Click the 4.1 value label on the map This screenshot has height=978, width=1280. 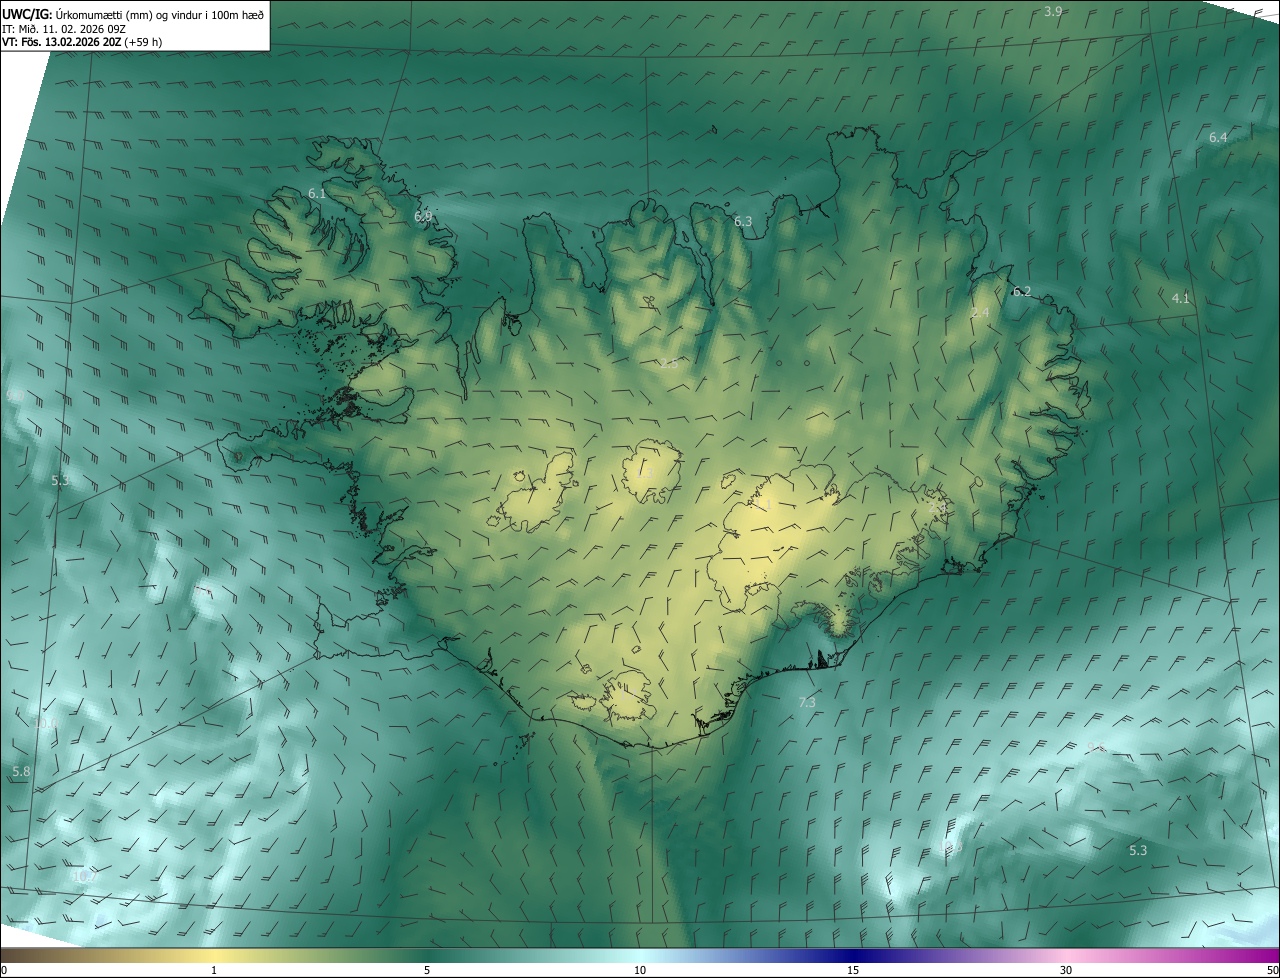pos(1180,298)
